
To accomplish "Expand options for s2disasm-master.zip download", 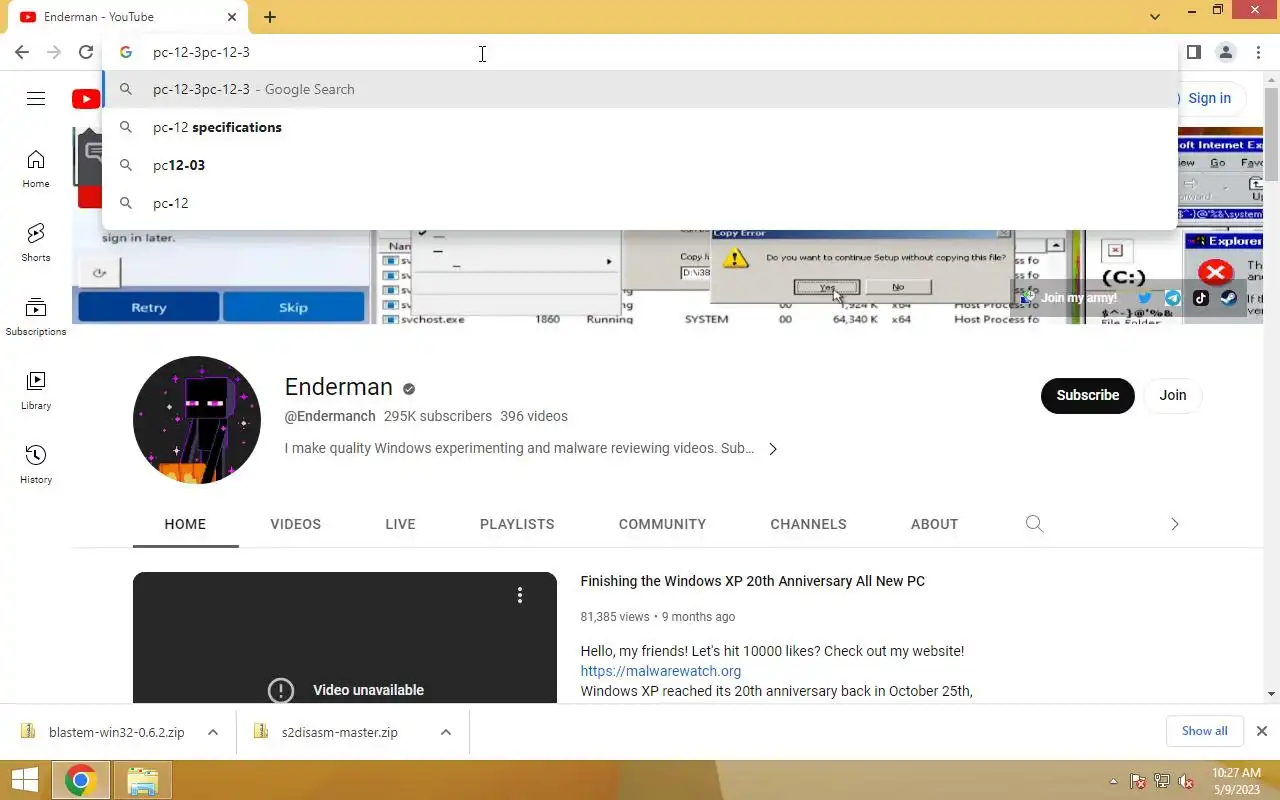I will (446, 732).
